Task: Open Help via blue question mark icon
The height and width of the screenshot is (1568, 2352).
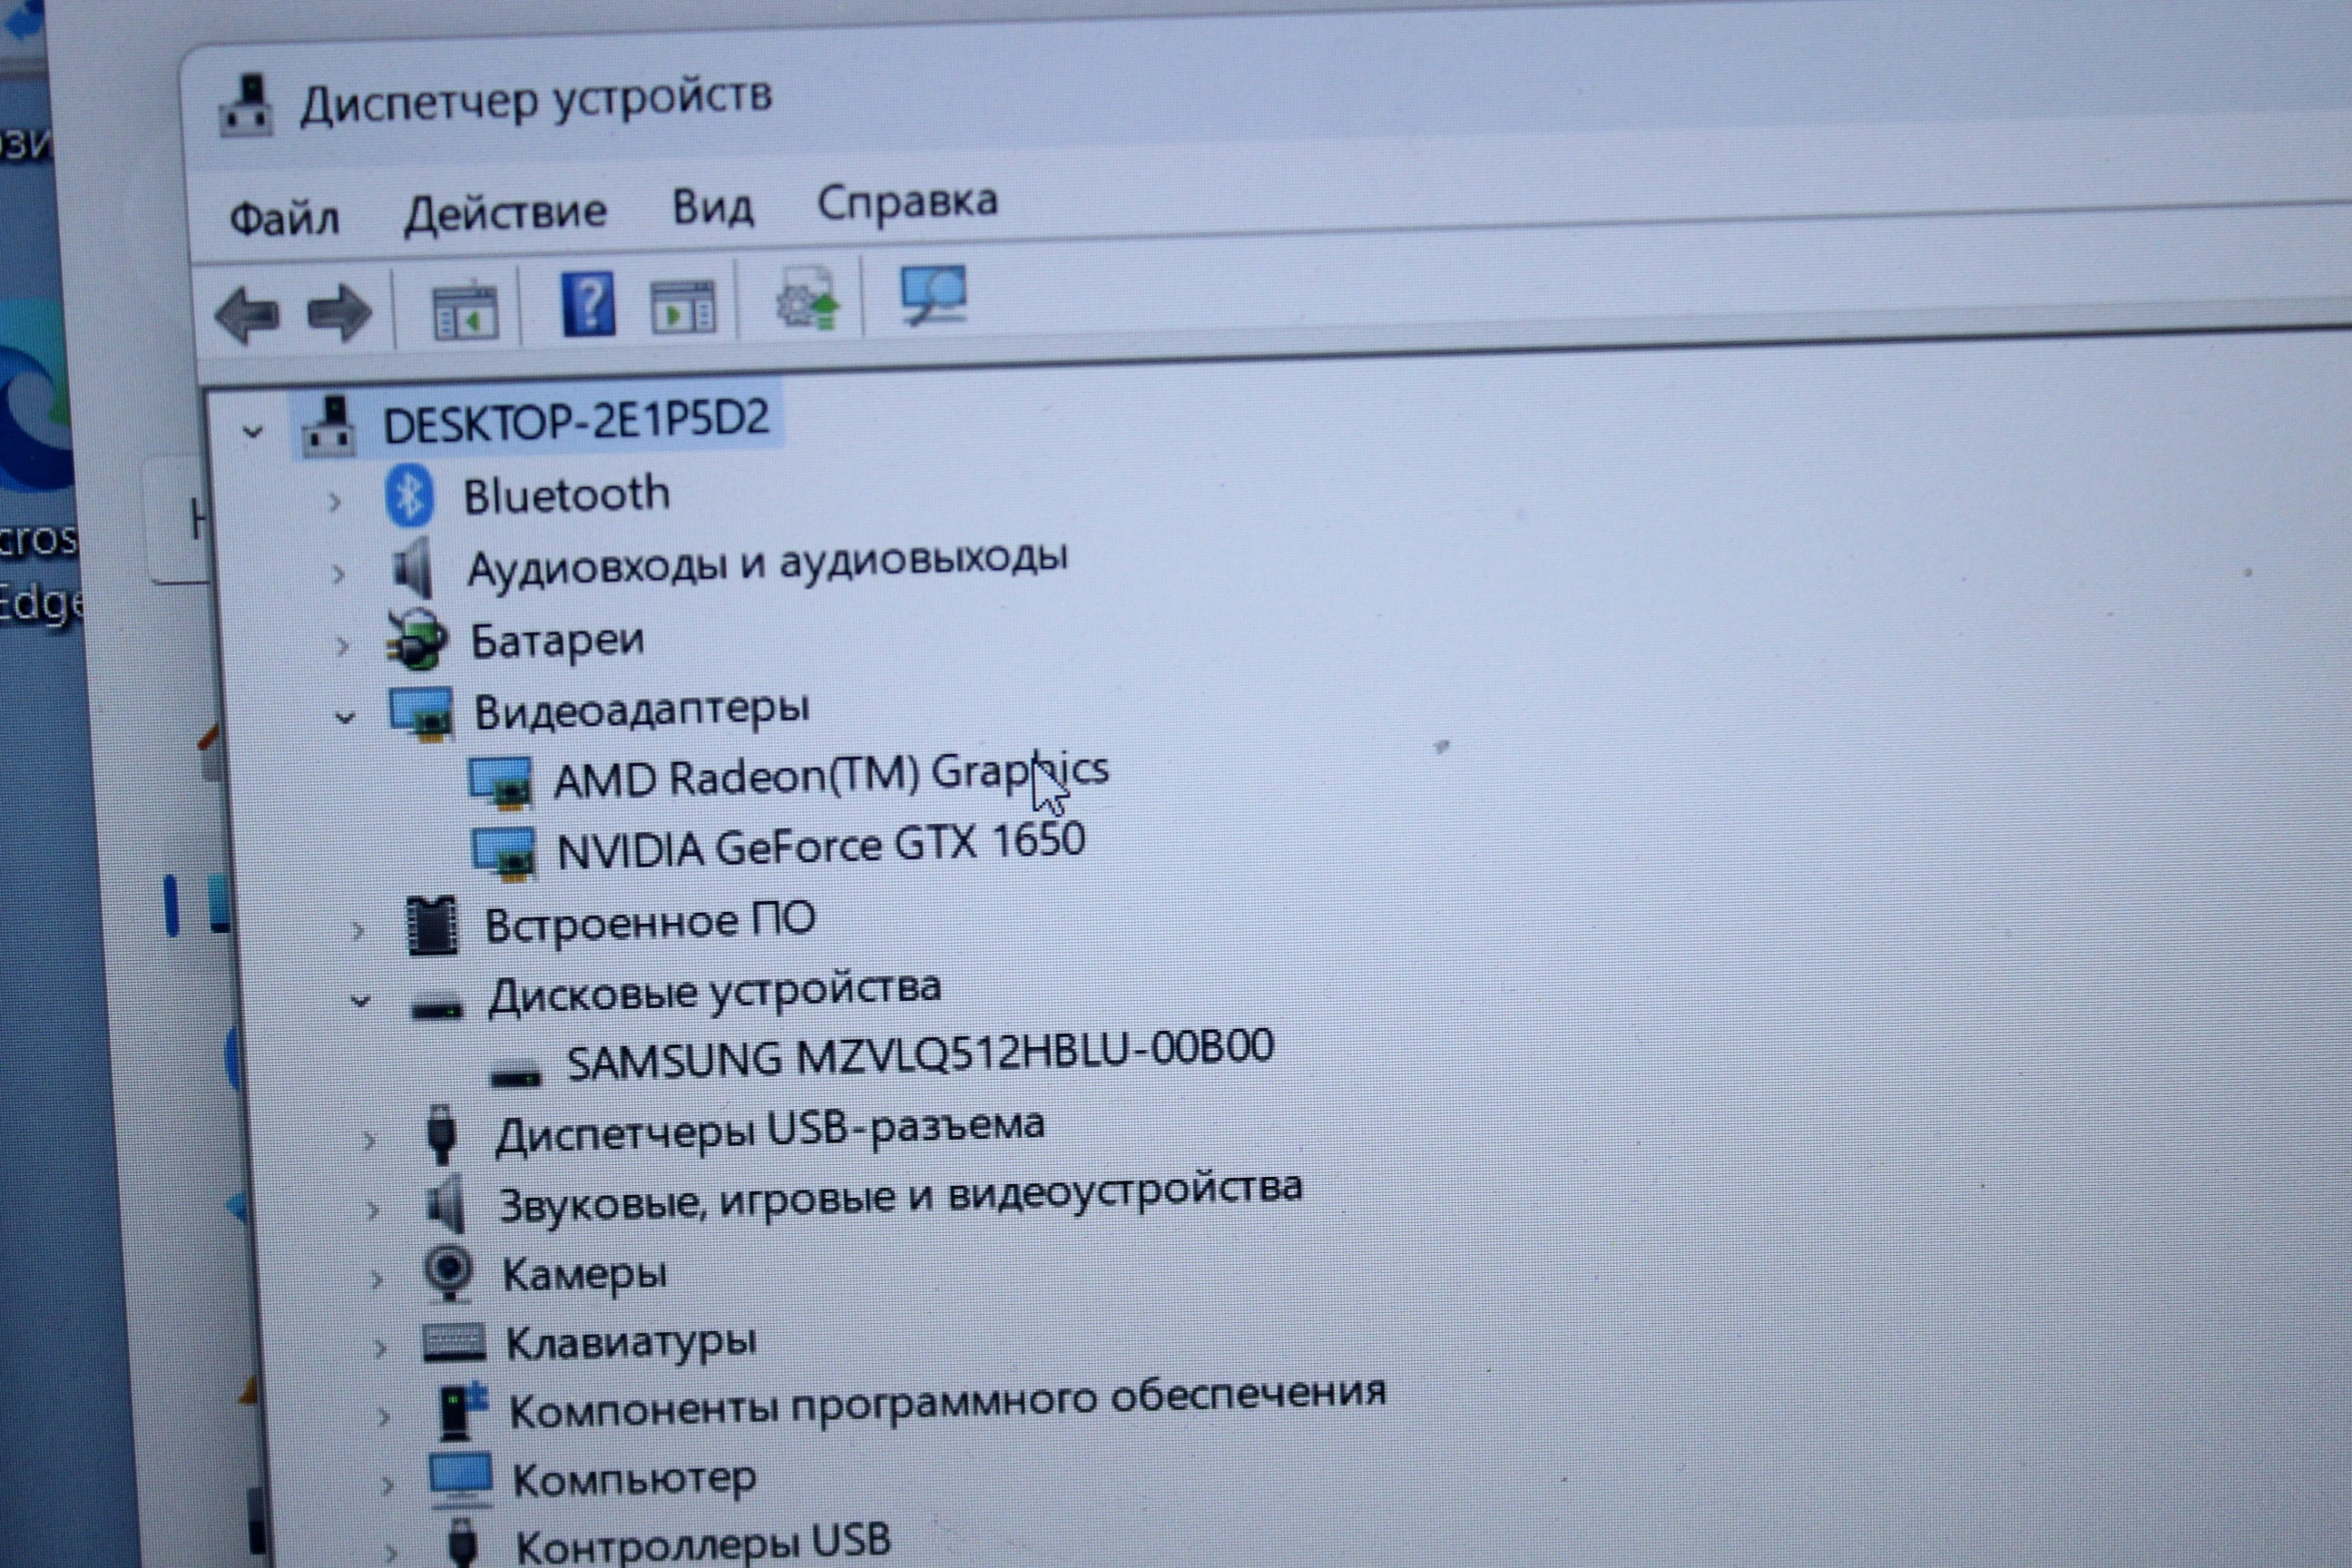Action: click(589, 303)
